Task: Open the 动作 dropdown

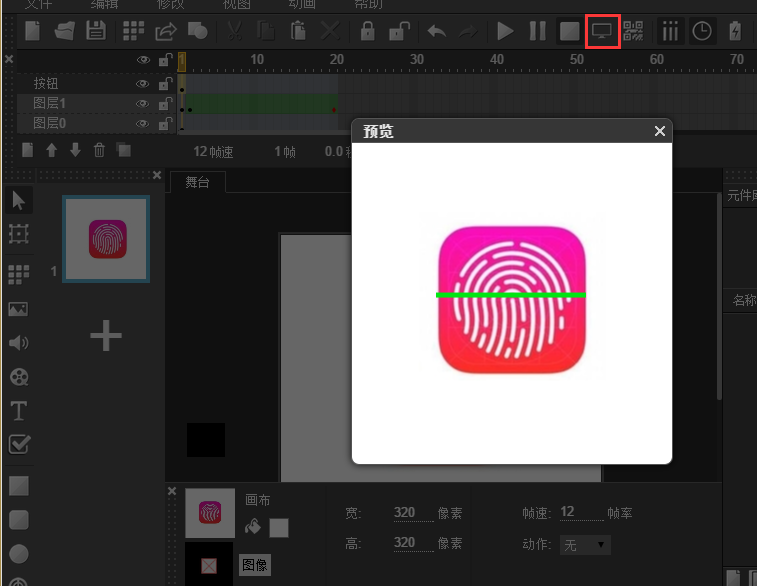Action: point(586,545)
